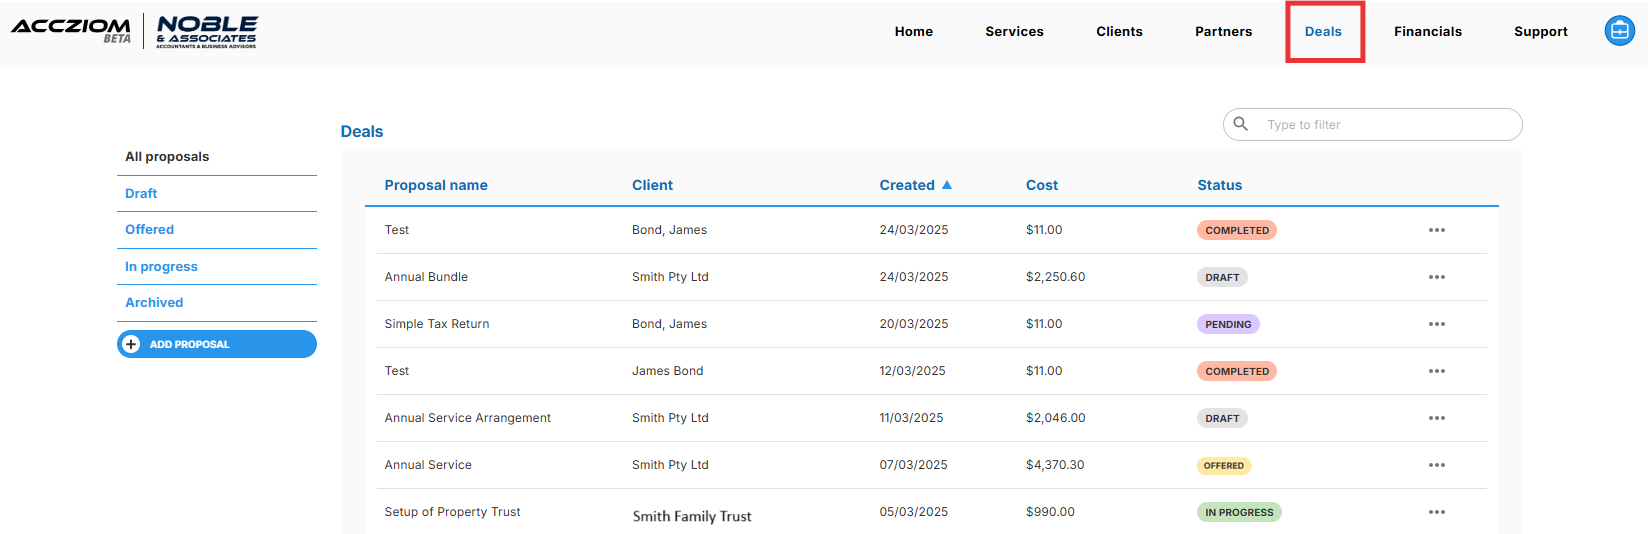This screenshot has height=534, width=1648.
Task: Open more options for Setup of Property Trust
Action: (1437, 512)
